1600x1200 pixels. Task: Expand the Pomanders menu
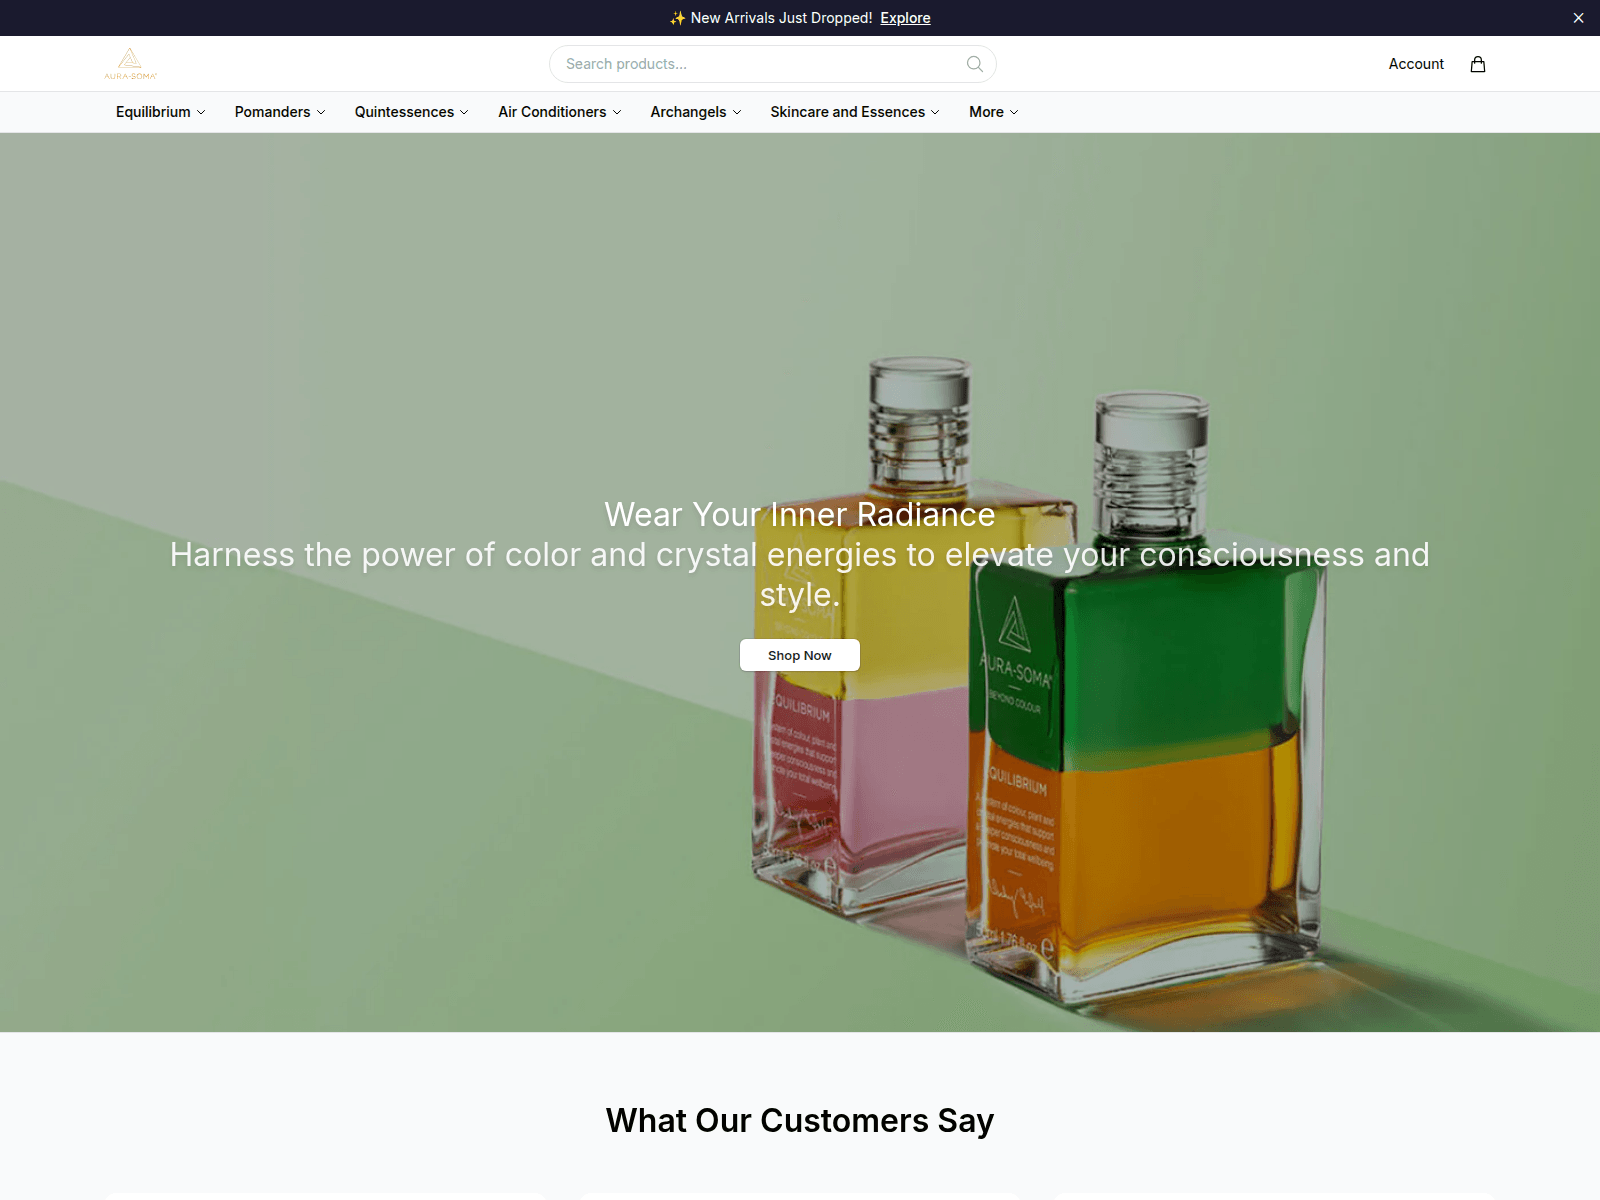click(x=280, y=112)
